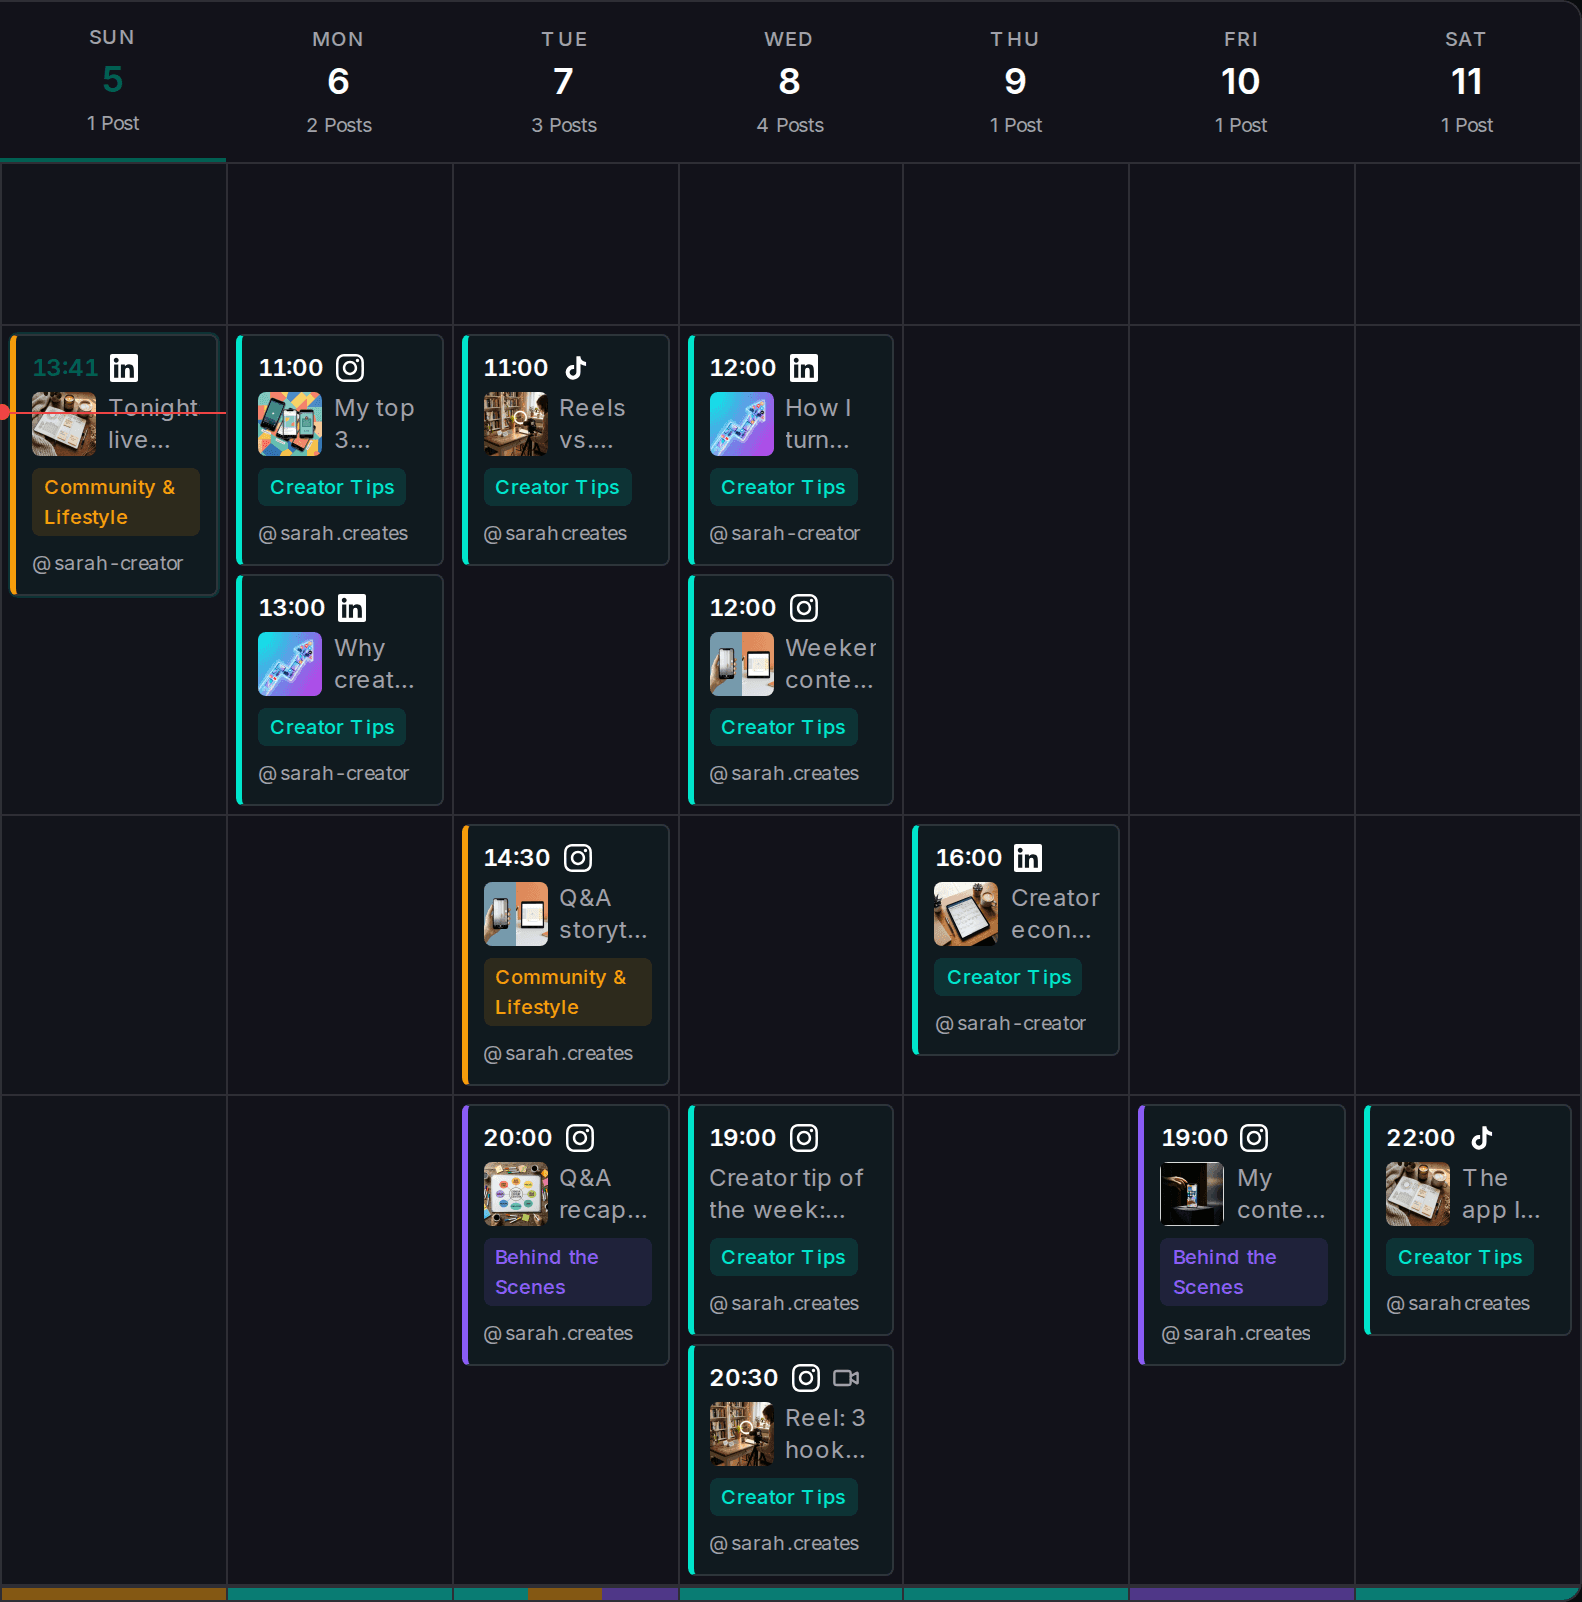Click Creator Tips tag on Monday 13:00 post
The height and width of the screenshot is (1602, 1582).
point(332,727)
